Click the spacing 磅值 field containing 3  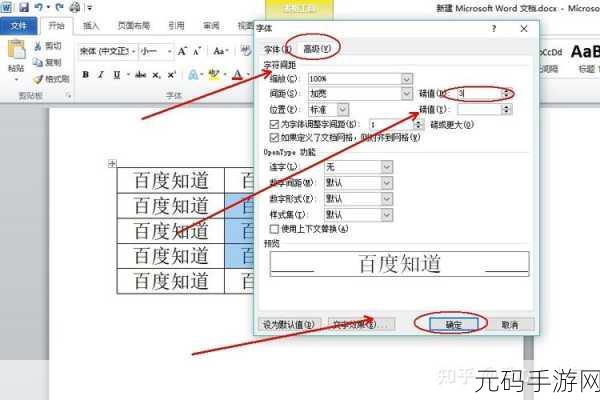480,93
